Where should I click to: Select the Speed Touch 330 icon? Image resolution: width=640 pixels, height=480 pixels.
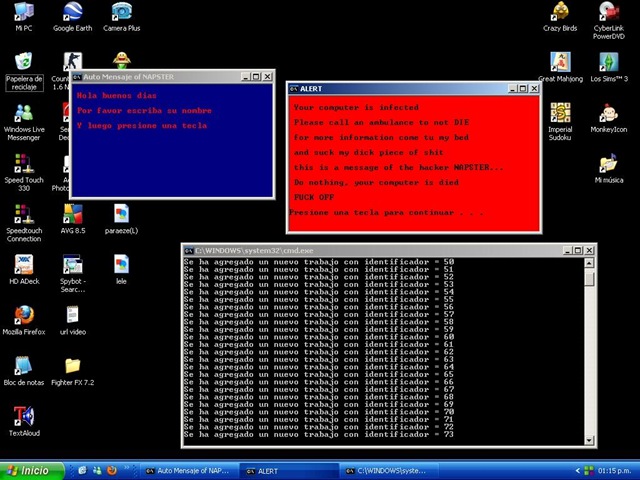tap(24, 172)
